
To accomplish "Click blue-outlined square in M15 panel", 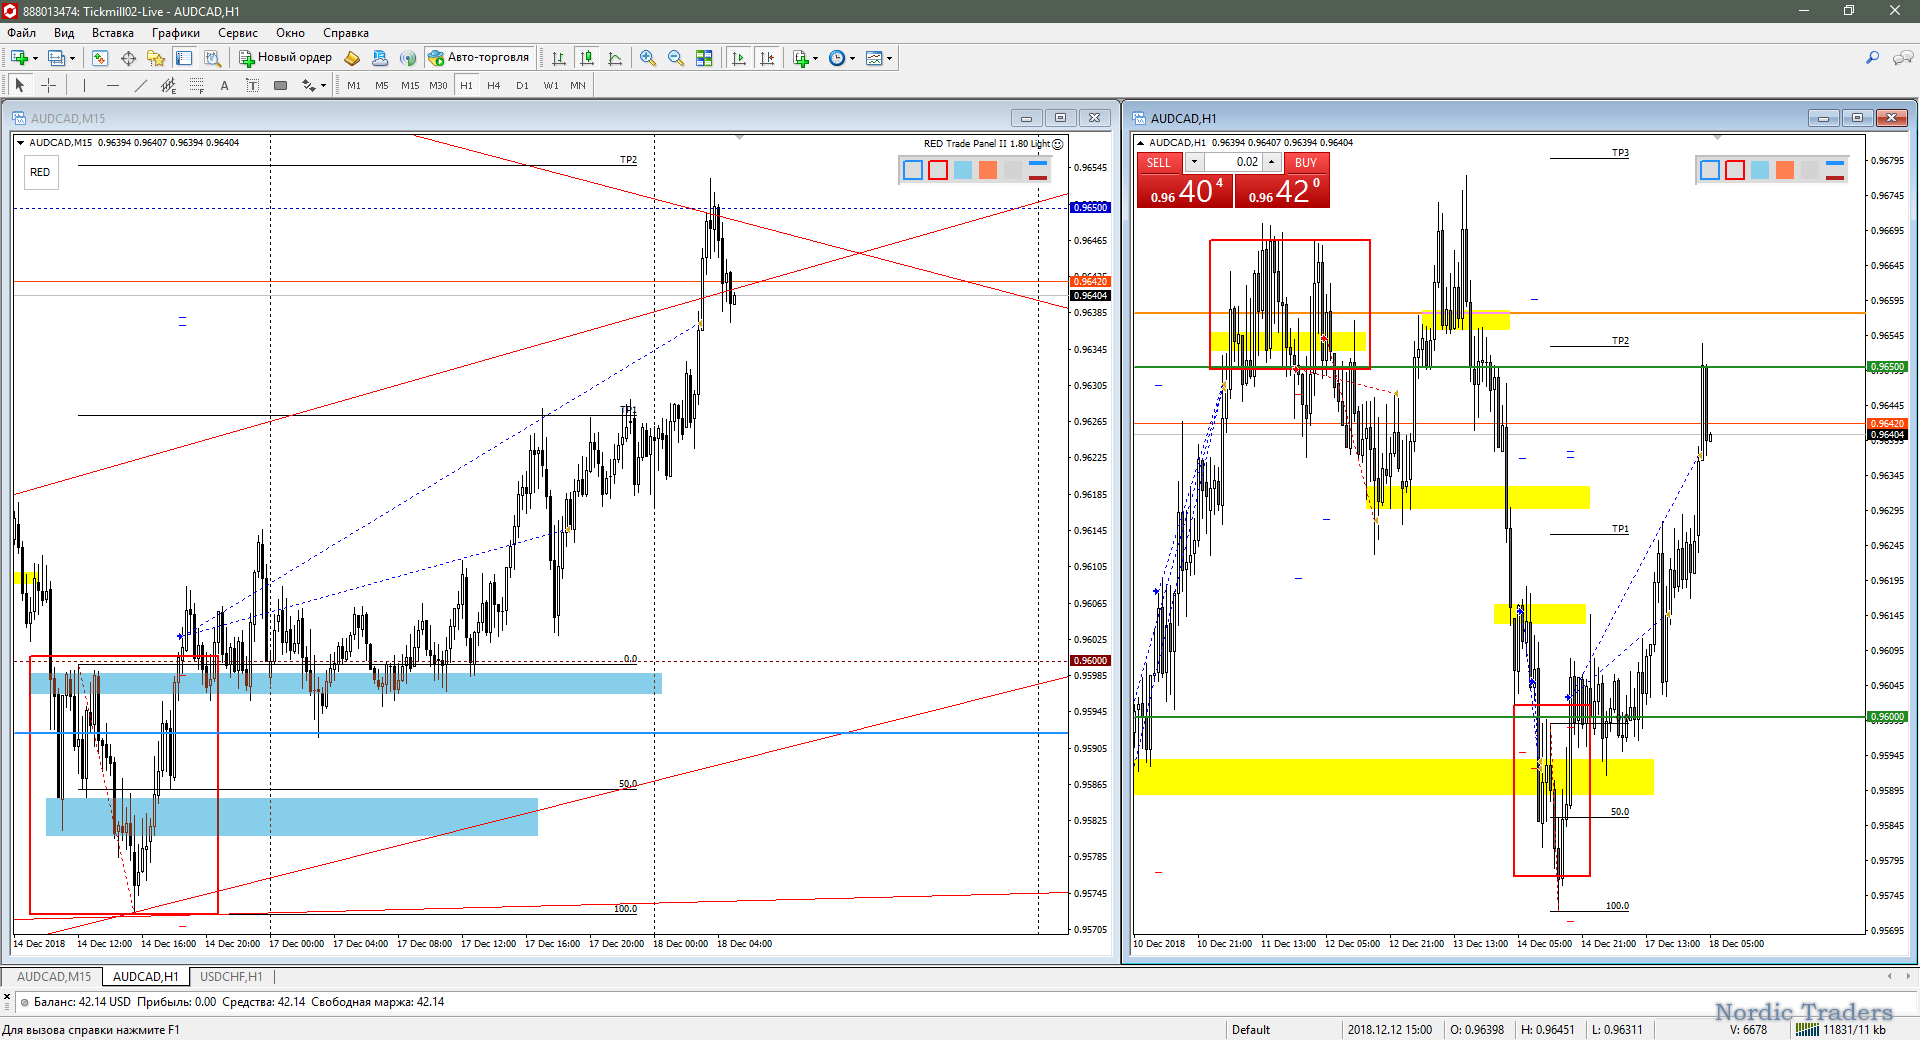I will [913, 170].
